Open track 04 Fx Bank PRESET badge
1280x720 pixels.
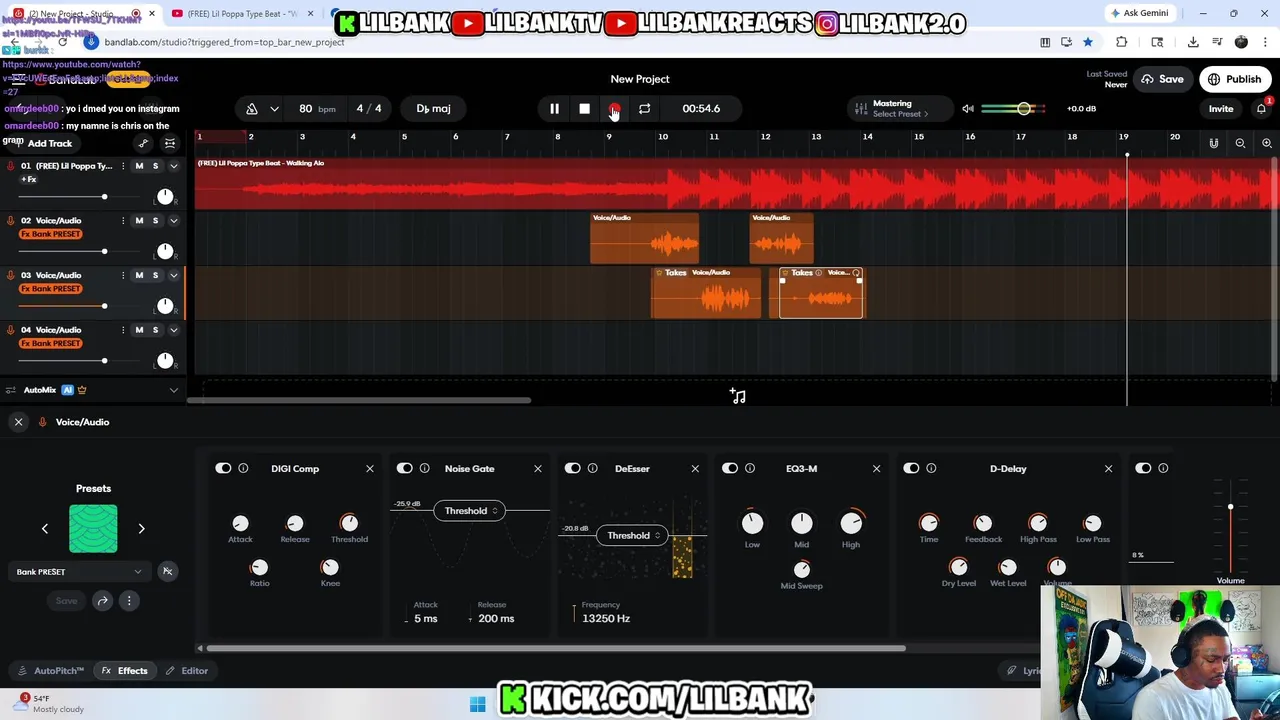[51, 343]
